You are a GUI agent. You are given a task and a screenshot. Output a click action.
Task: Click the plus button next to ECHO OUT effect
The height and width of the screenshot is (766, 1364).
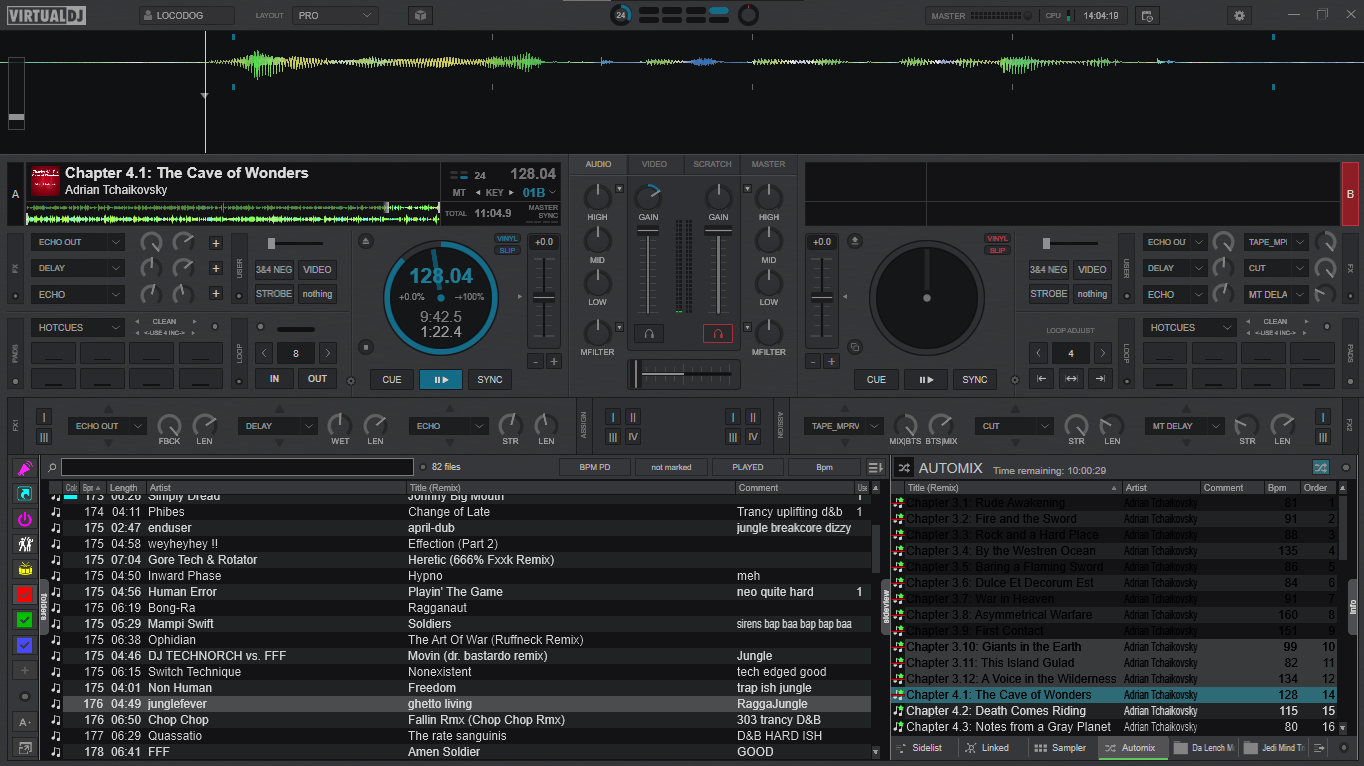click(x=215, y=242)
